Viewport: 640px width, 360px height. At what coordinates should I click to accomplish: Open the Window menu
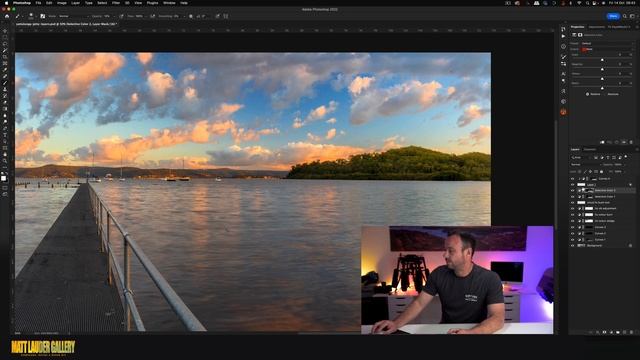click(169, 3)
